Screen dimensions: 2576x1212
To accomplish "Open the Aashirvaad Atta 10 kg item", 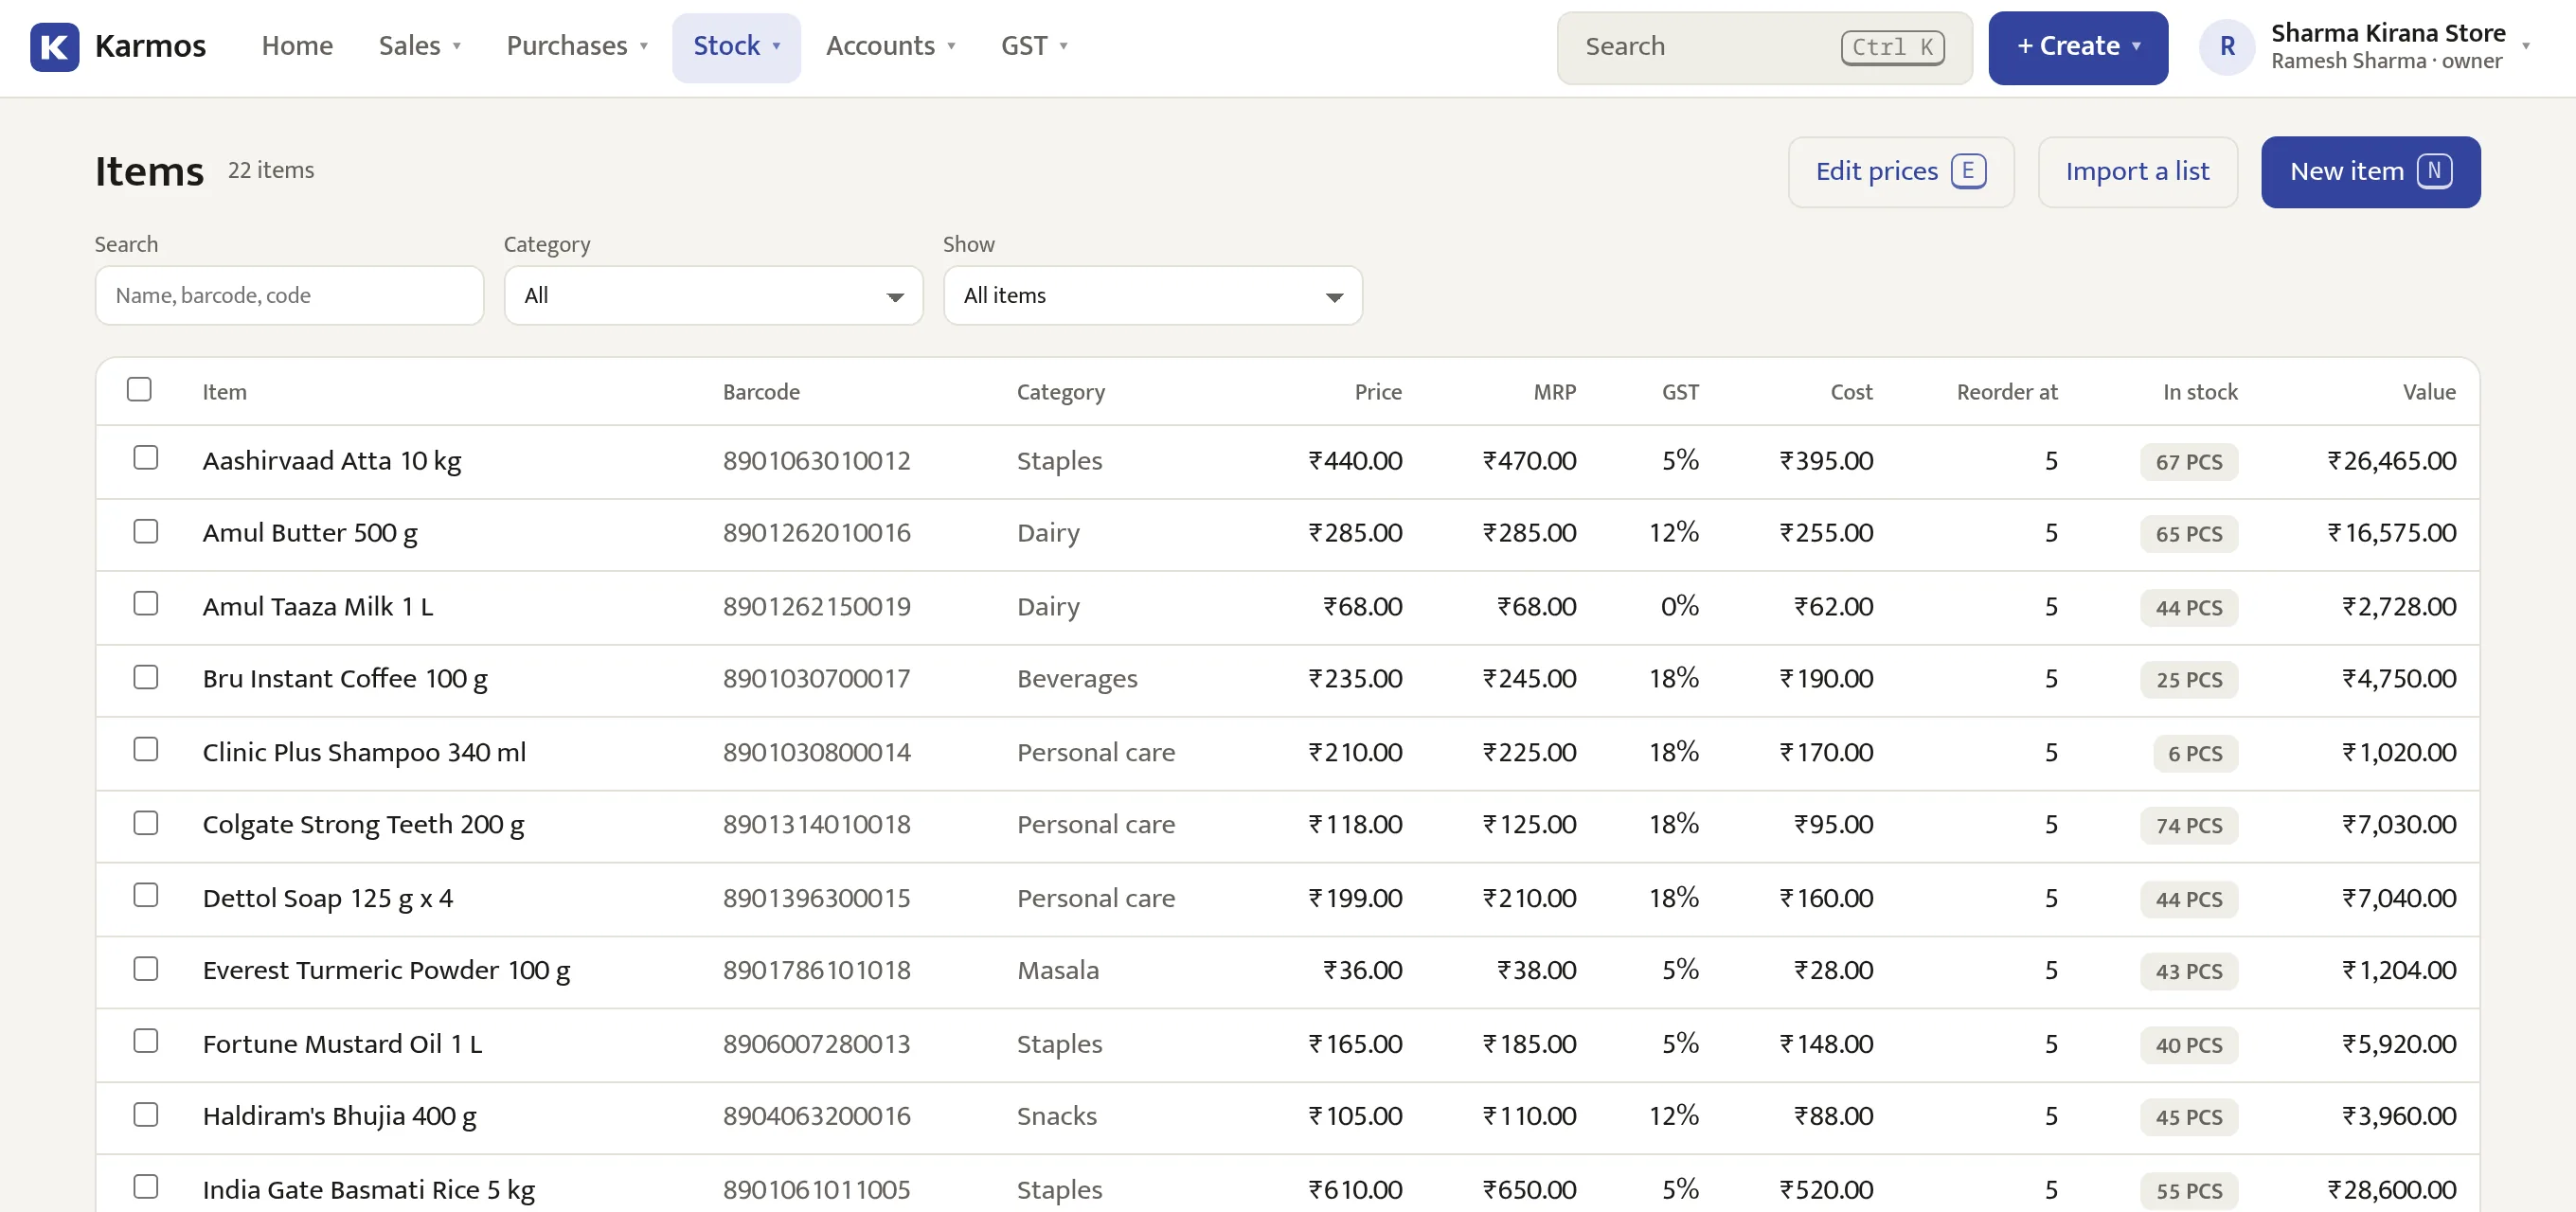I will click(331, 461).
